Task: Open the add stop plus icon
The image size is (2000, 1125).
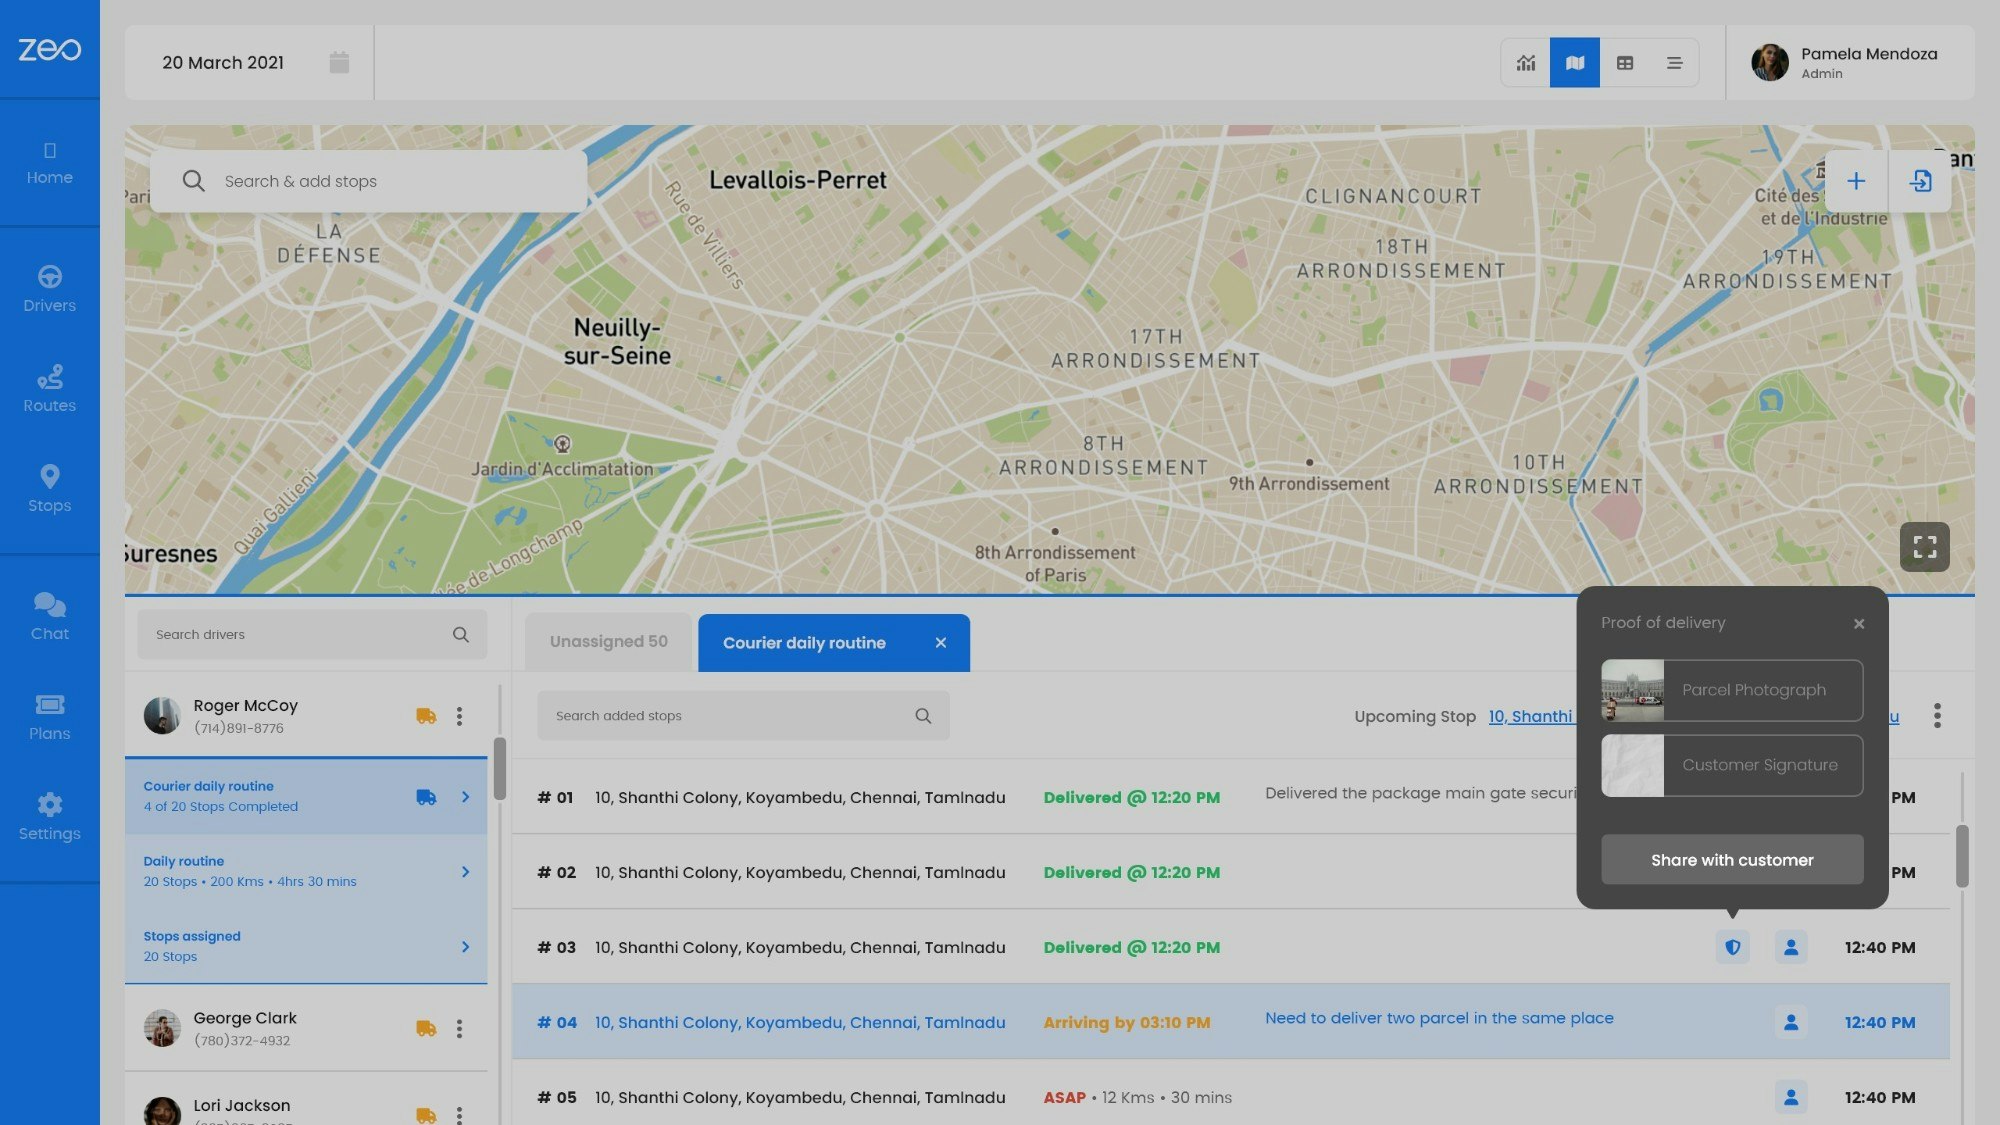Action: [1856, 181]
